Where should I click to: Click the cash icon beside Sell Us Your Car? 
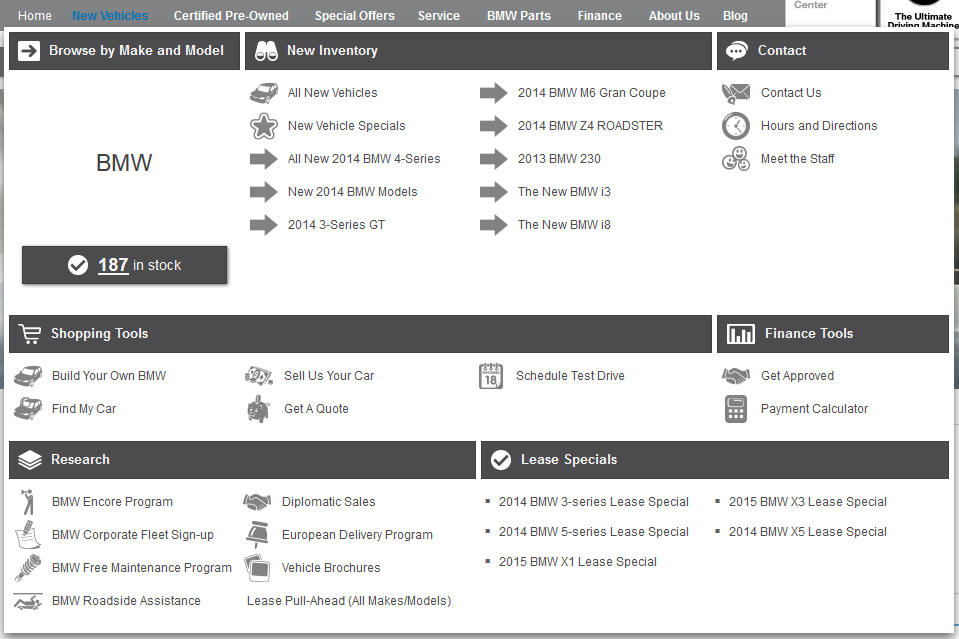(x=259, y=376)
